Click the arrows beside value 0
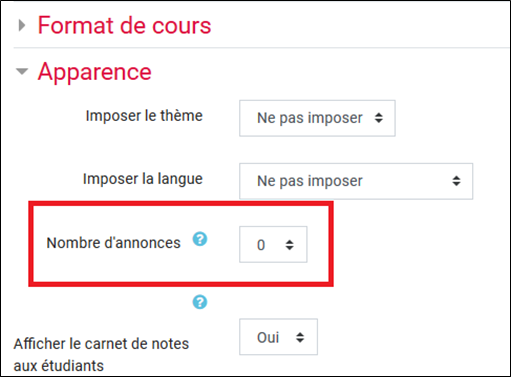 290,245
